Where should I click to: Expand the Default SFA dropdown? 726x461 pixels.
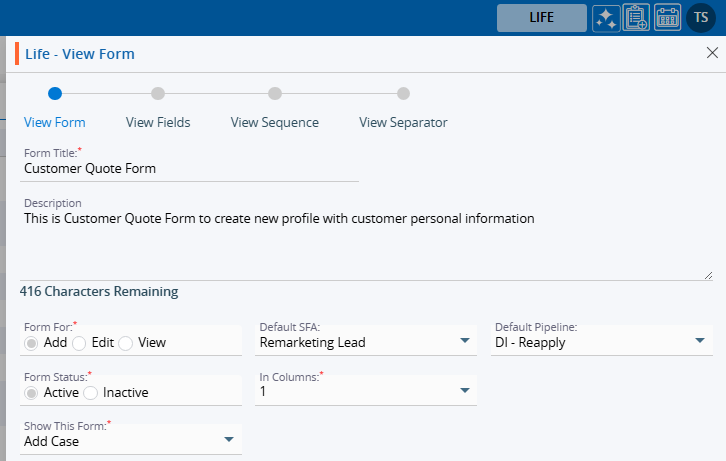pos(366,342)
